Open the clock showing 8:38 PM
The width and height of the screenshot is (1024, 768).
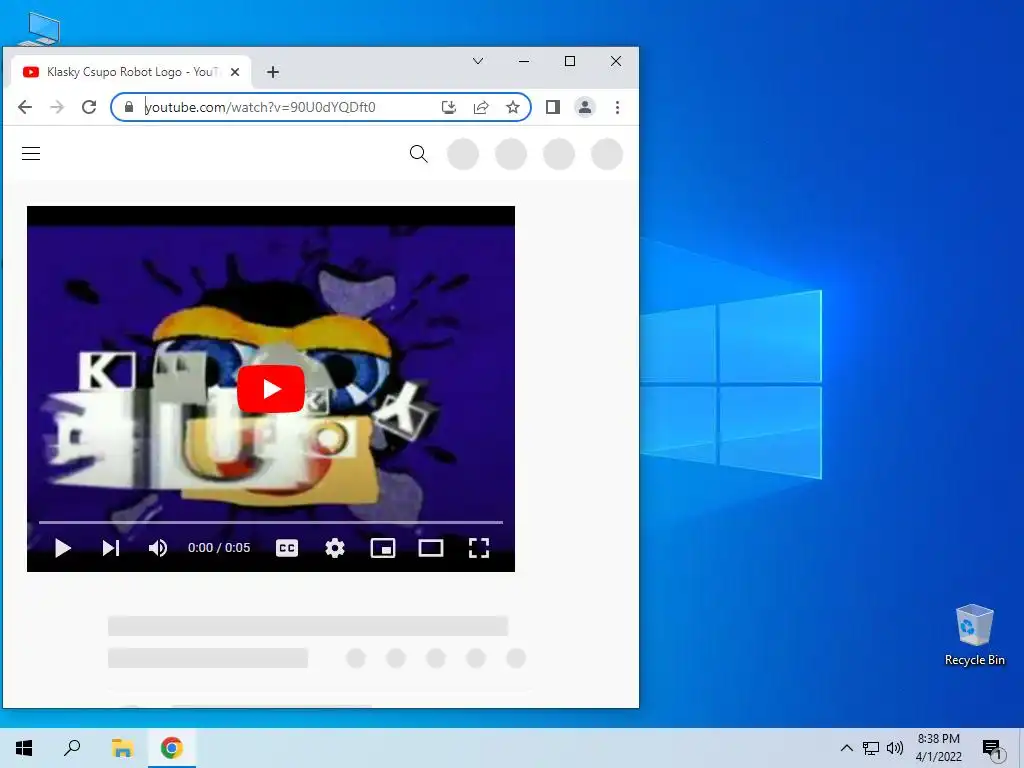coord(938,748)
